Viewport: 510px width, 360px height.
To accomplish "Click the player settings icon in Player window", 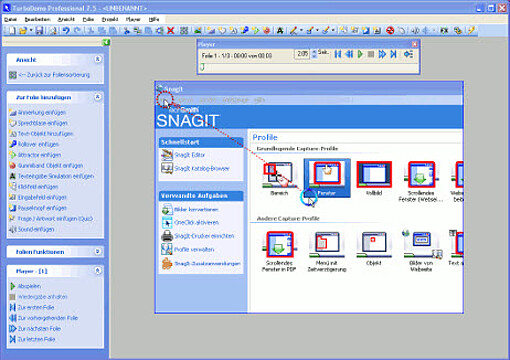I will [408, 54].
